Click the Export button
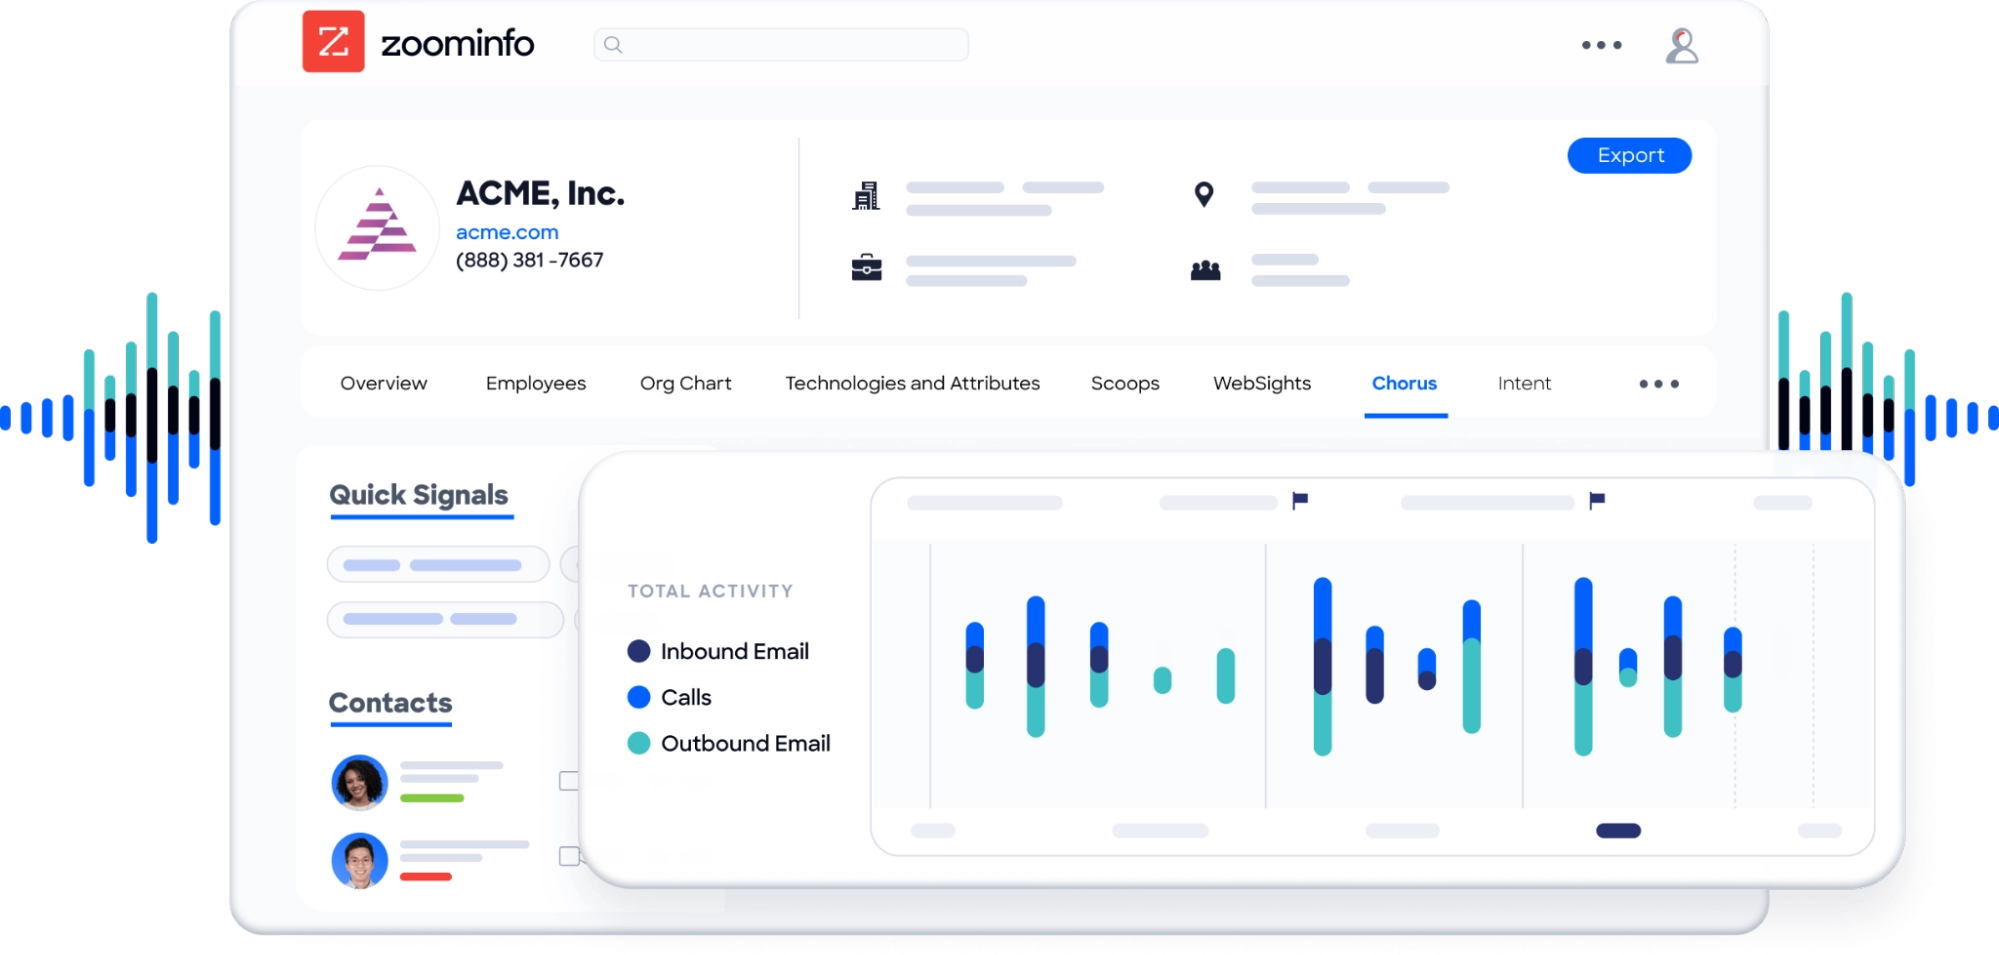 pos(1629,155)
